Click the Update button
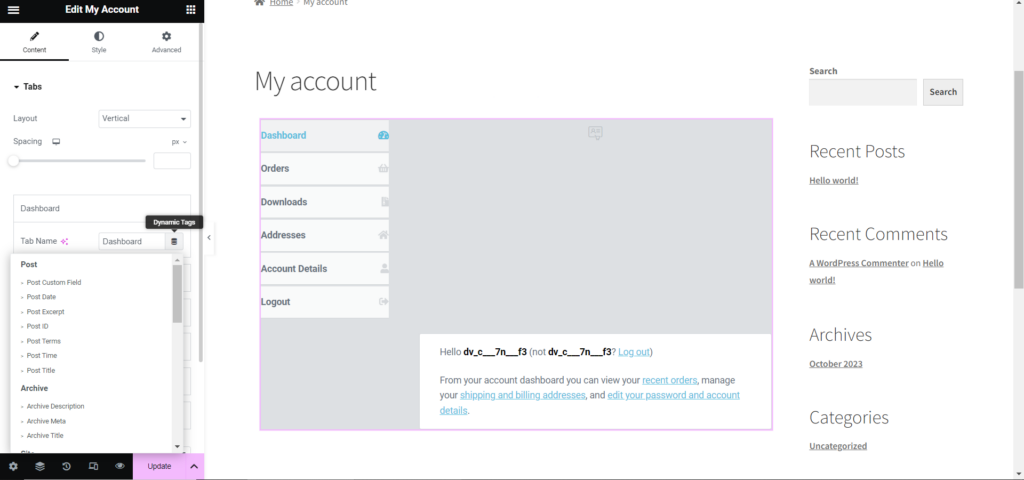 click(159, 466)
